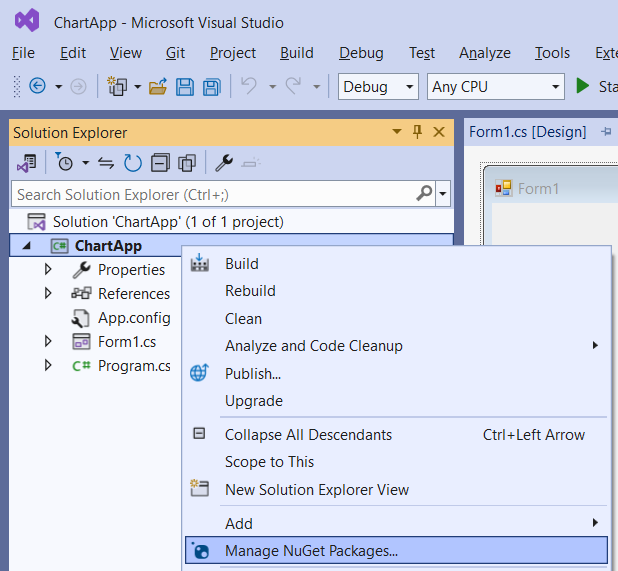
Task: Choose Manage NuGet Packages...
Action: pos(396,551)
